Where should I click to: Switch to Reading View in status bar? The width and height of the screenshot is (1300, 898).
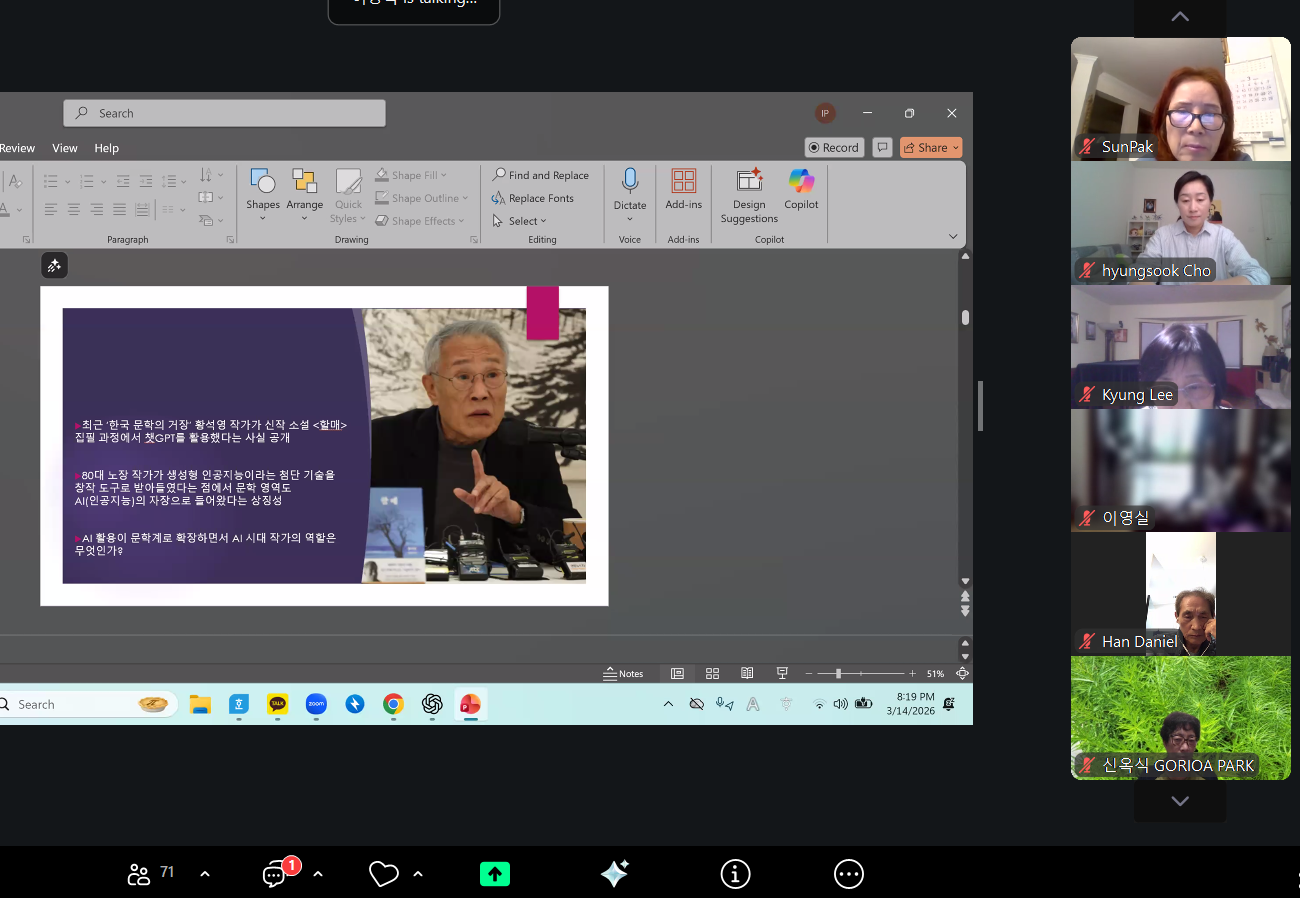[747, 673]
